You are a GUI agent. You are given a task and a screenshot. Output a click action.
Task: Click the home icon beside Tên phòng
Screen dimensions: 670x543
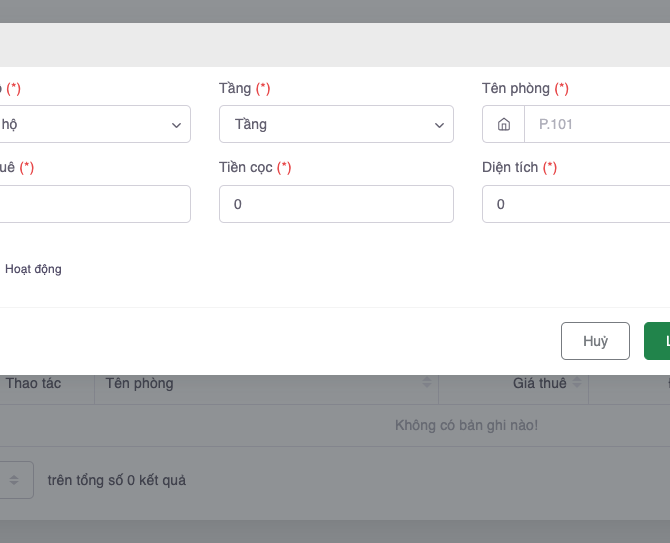click(504, 125)
